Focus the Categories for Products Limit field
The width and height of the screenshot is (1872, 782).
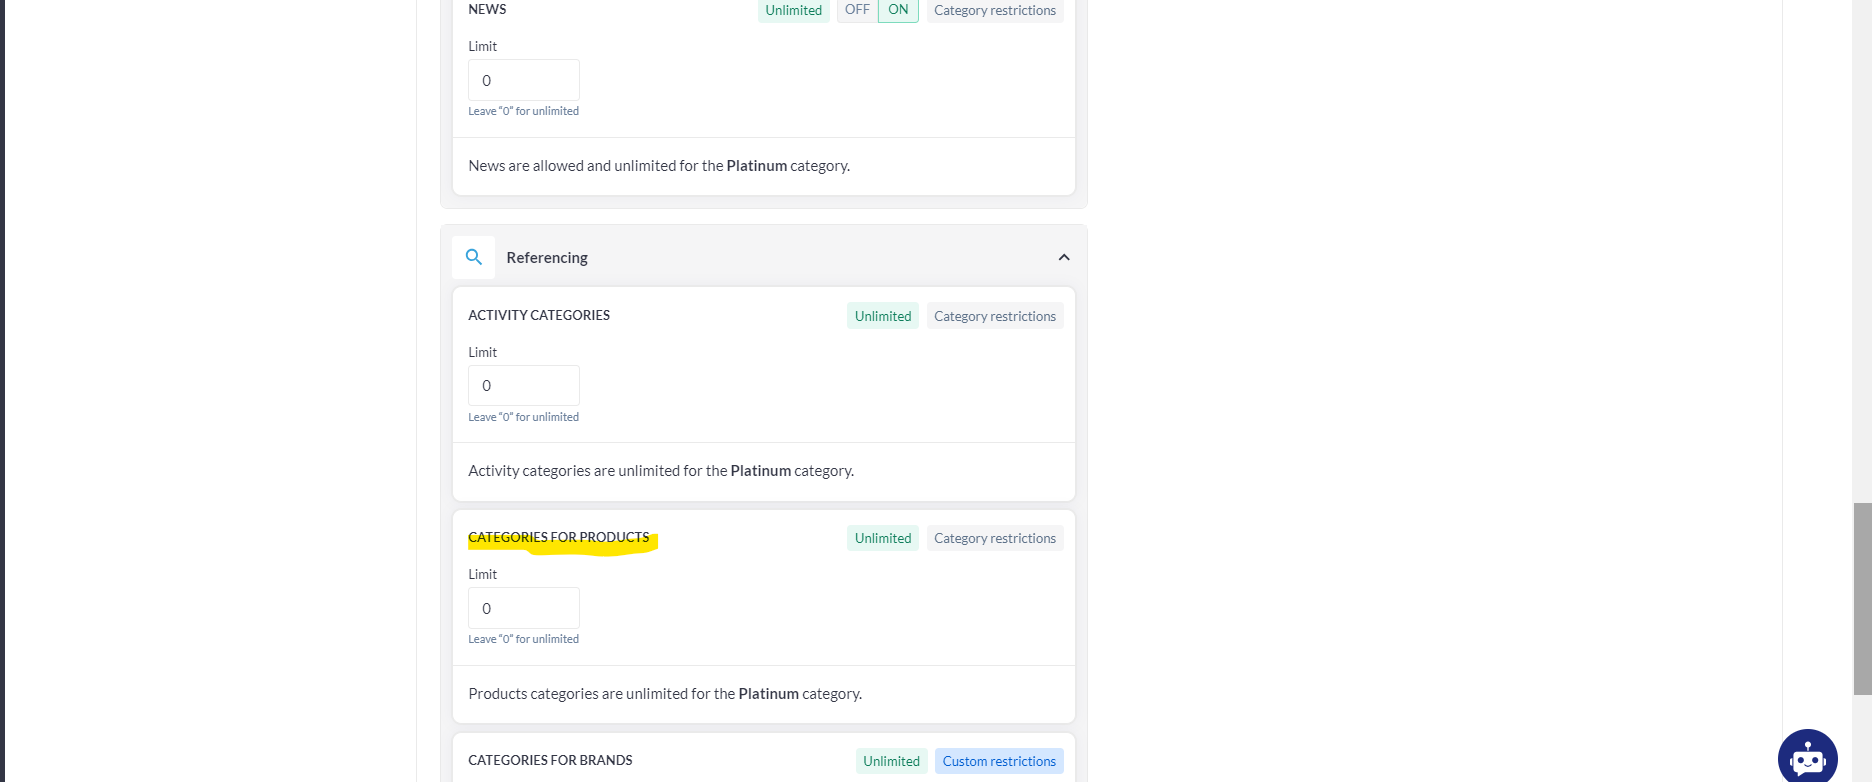click(524, 608)
